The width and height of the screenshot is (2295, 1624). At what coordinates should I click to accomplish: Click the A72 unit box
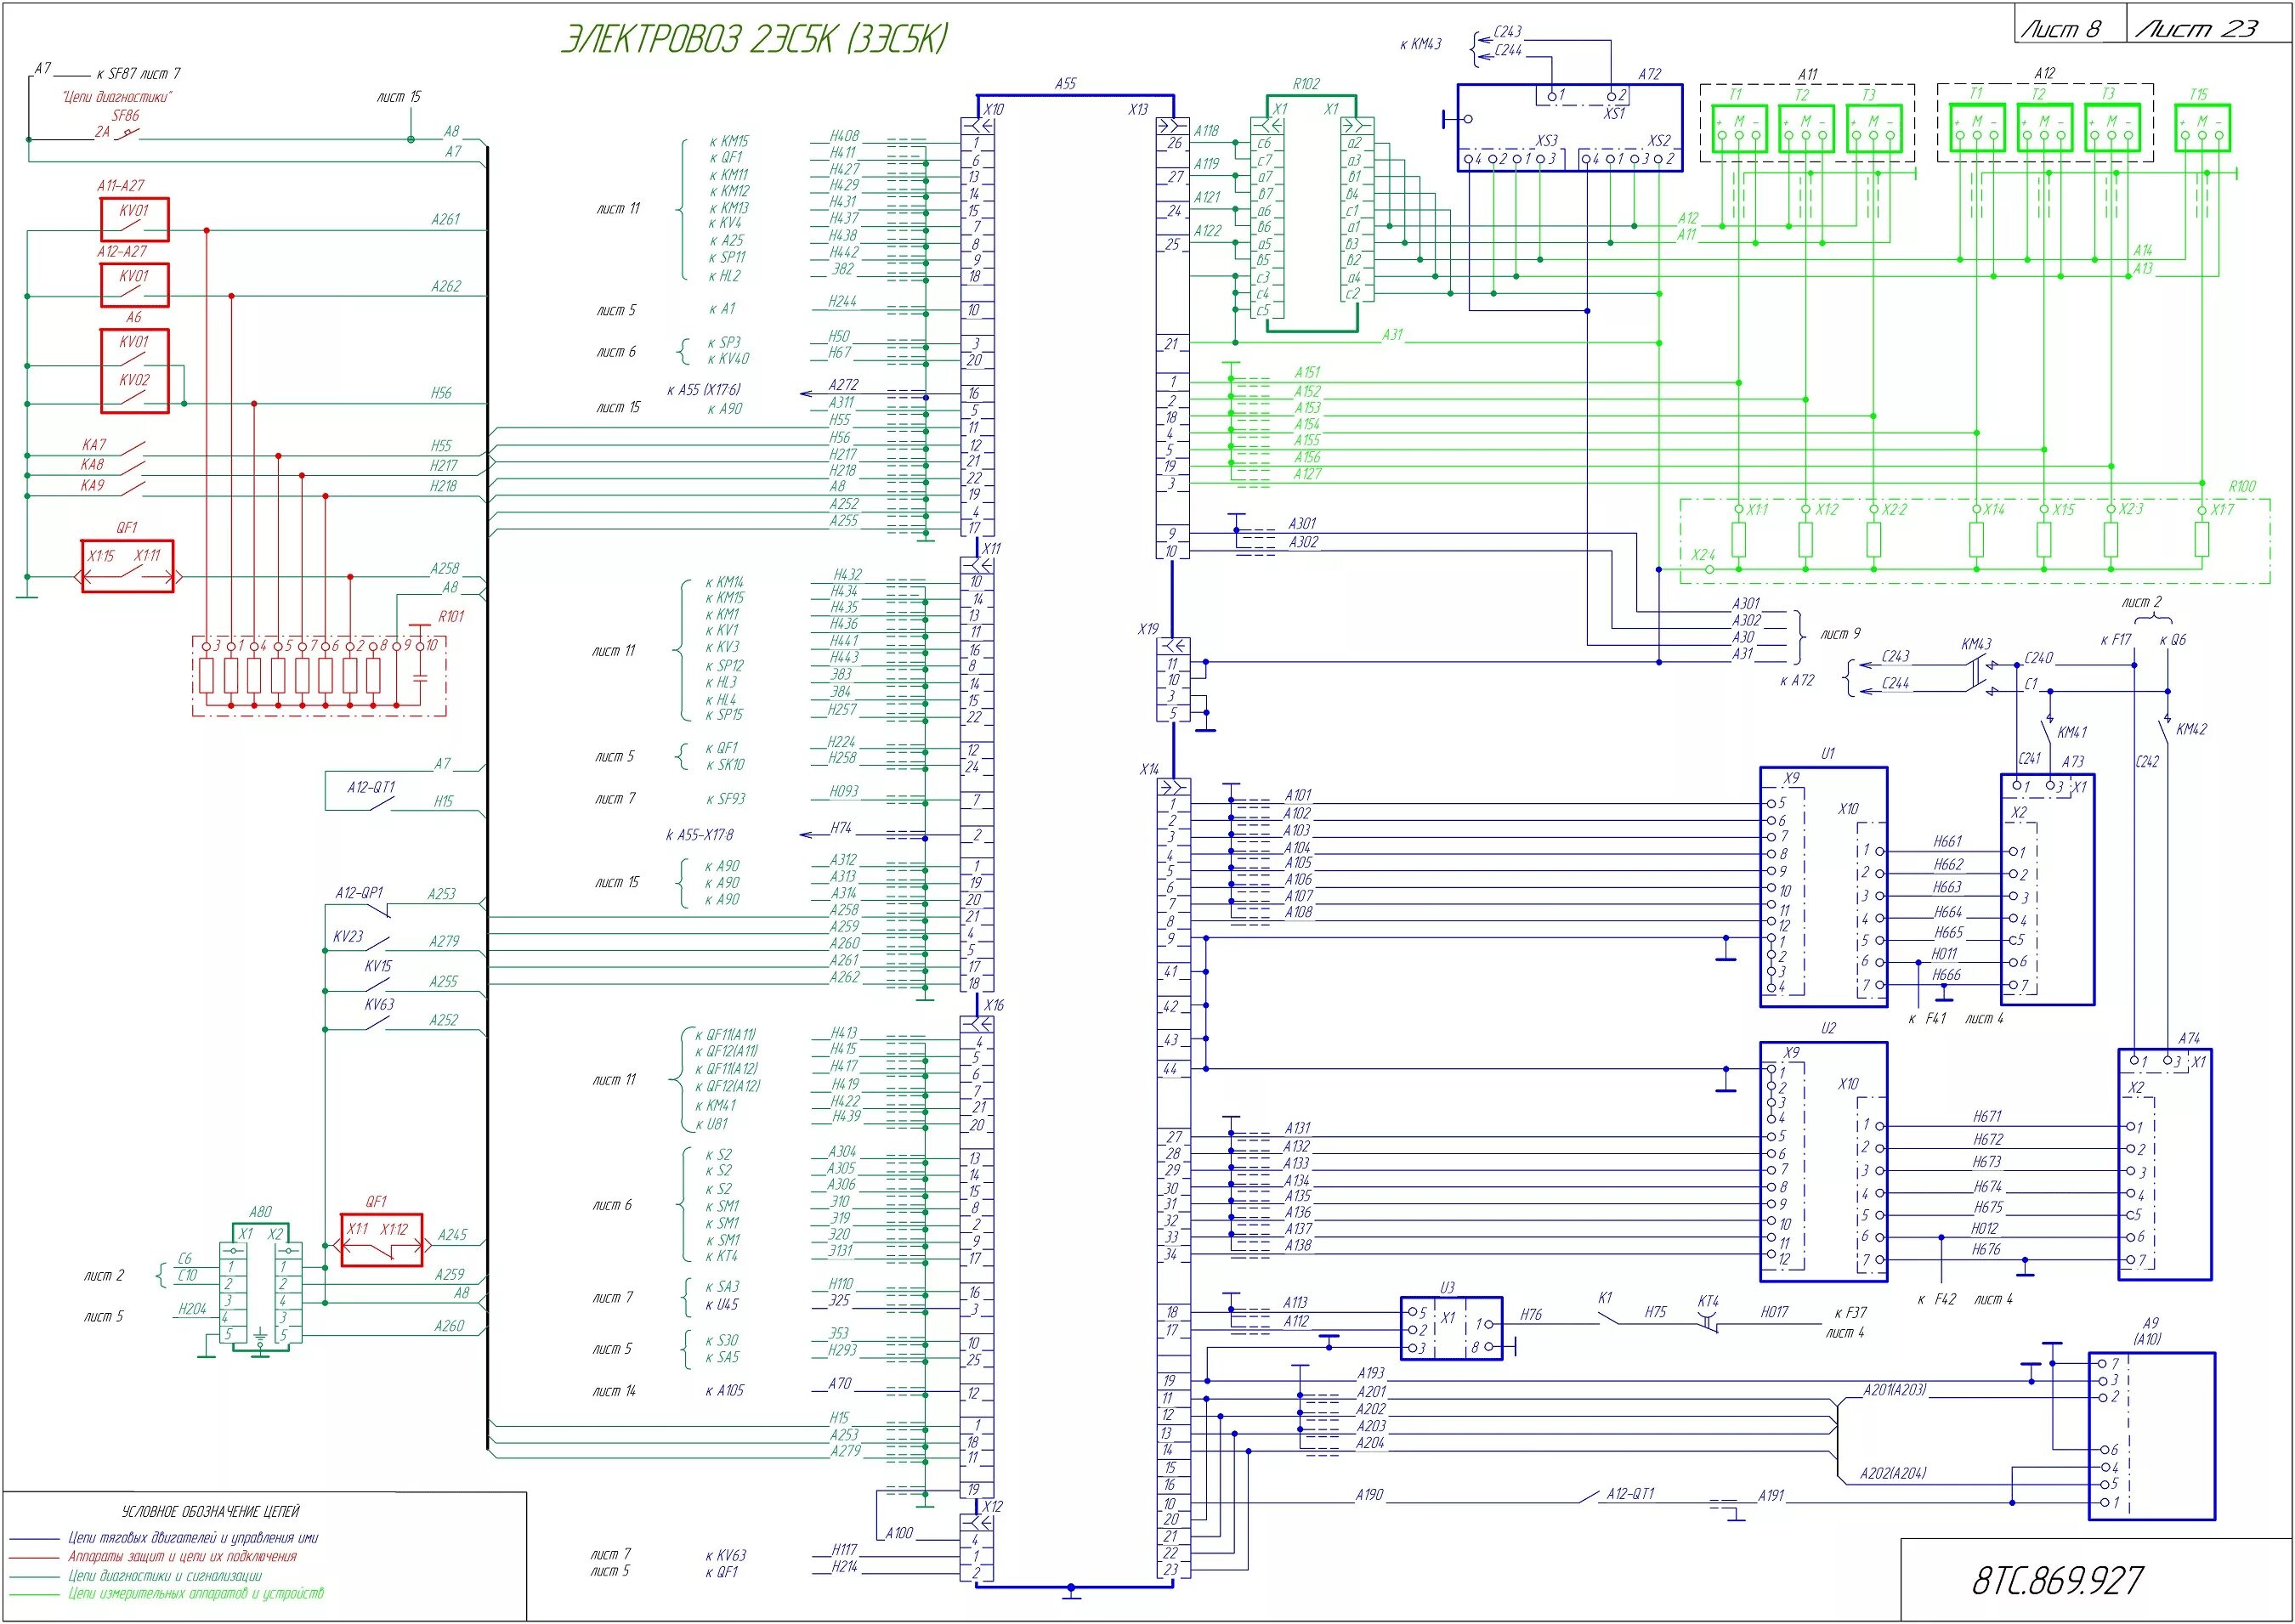[1568, 128]
